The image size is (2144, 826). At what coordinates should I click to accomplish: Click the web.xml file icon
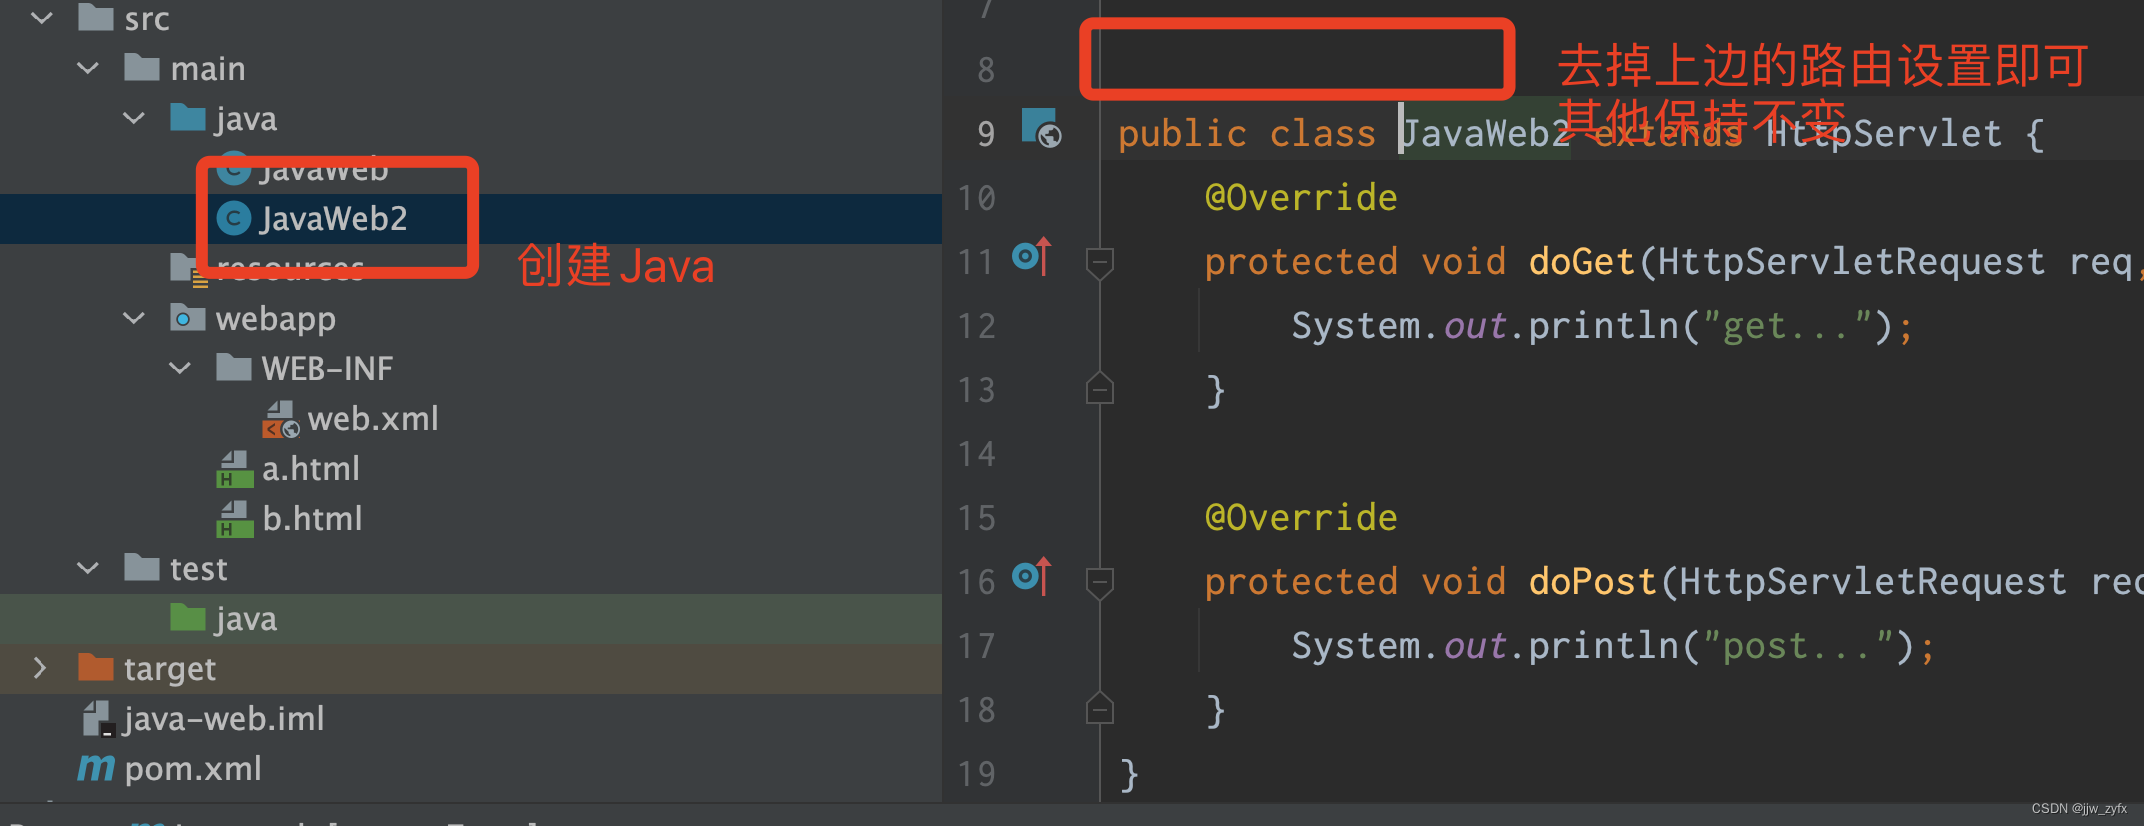point(280,419)
